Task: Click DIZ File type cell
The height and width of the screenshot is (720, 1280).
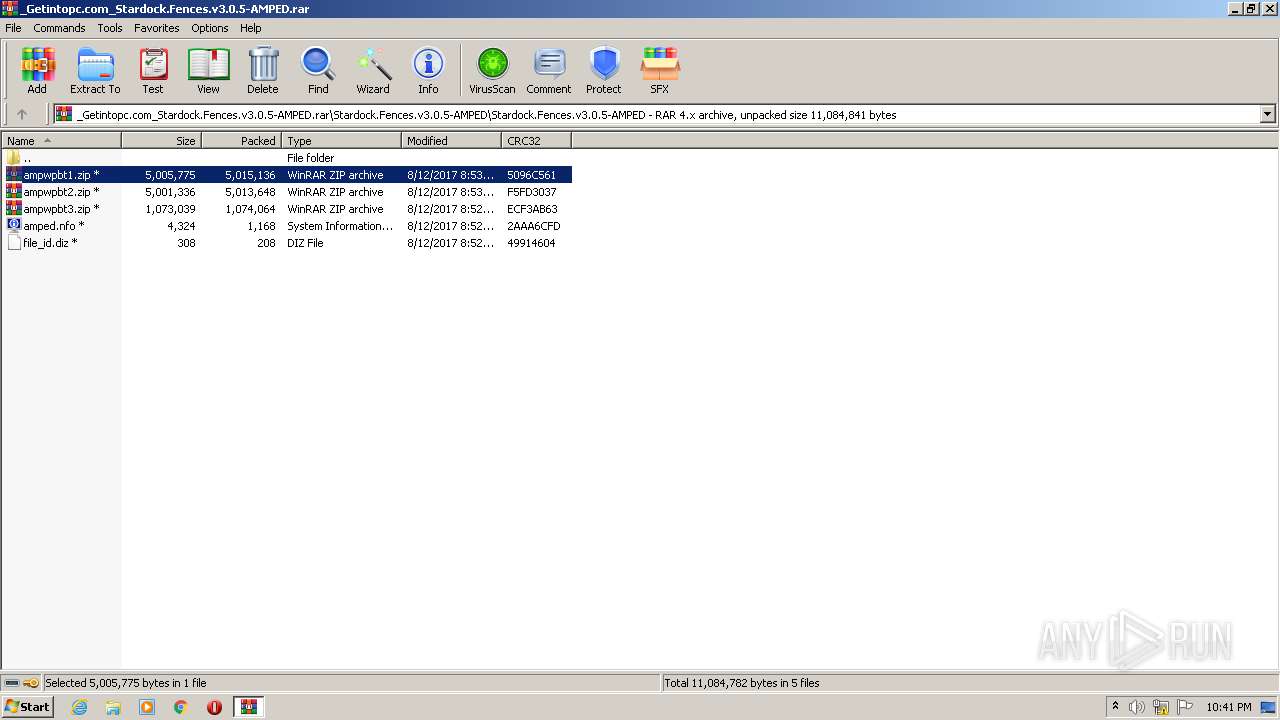Action: tap(305, 243)
